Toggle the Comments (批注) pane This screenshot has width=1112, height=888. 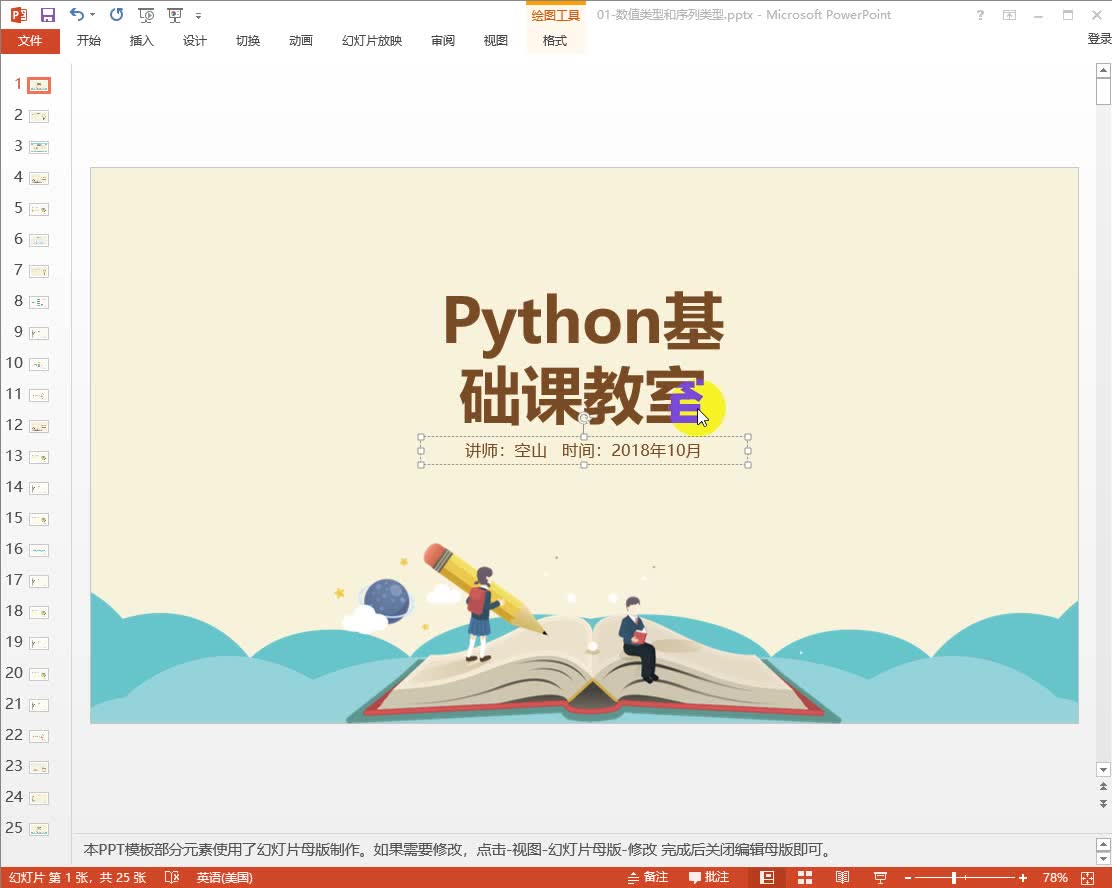click(707, 877)
